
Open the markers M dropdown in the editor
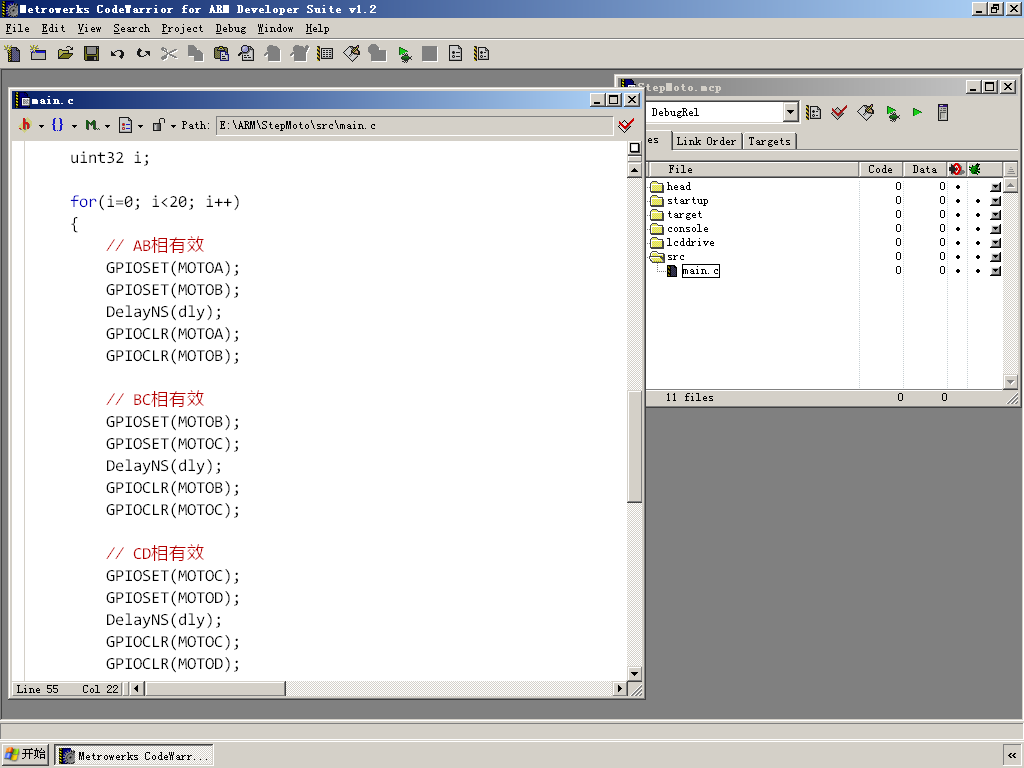(x=97, y=125)
